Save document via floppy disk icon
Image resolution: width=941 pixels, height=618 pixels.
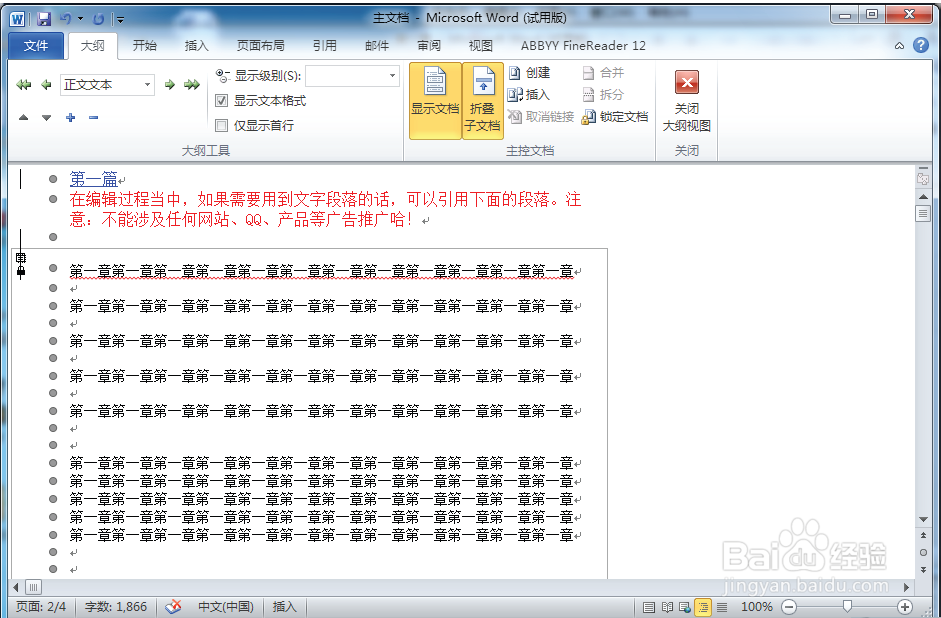tap(44, 19)
